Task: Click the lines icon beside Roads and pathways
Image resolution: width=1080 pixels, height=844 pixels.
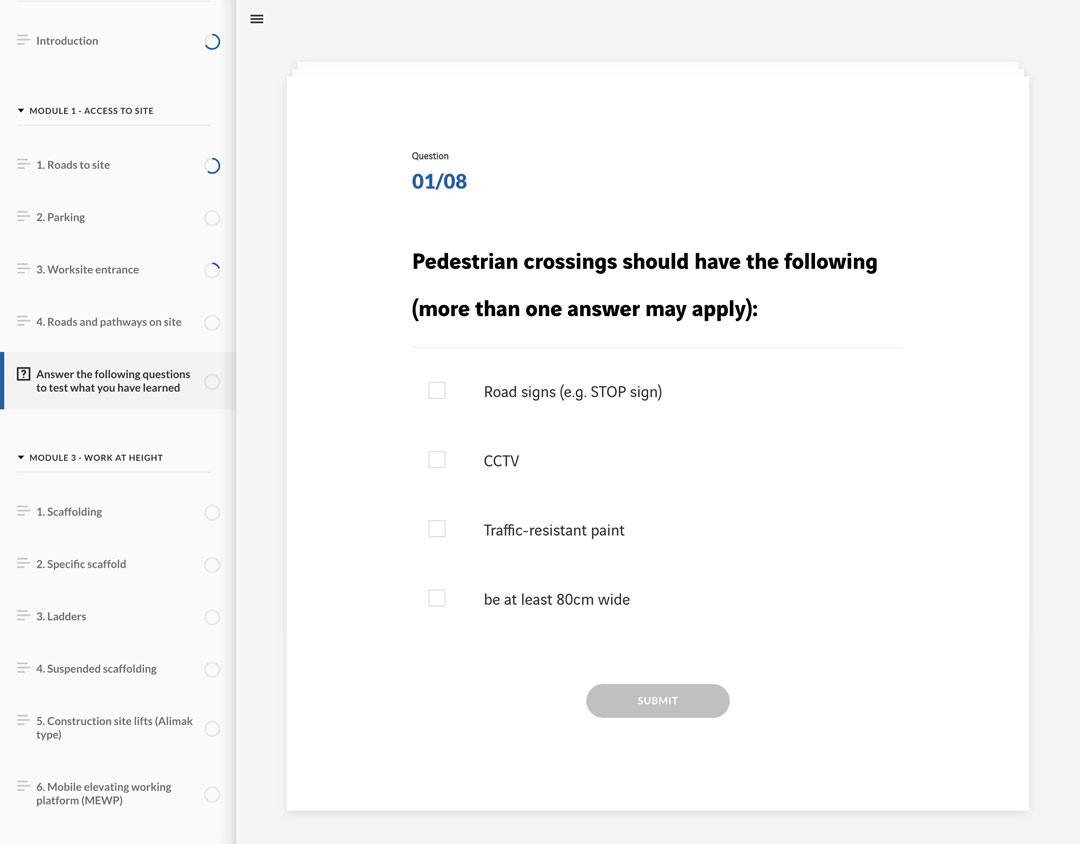Action: click(x=23, y=321)
